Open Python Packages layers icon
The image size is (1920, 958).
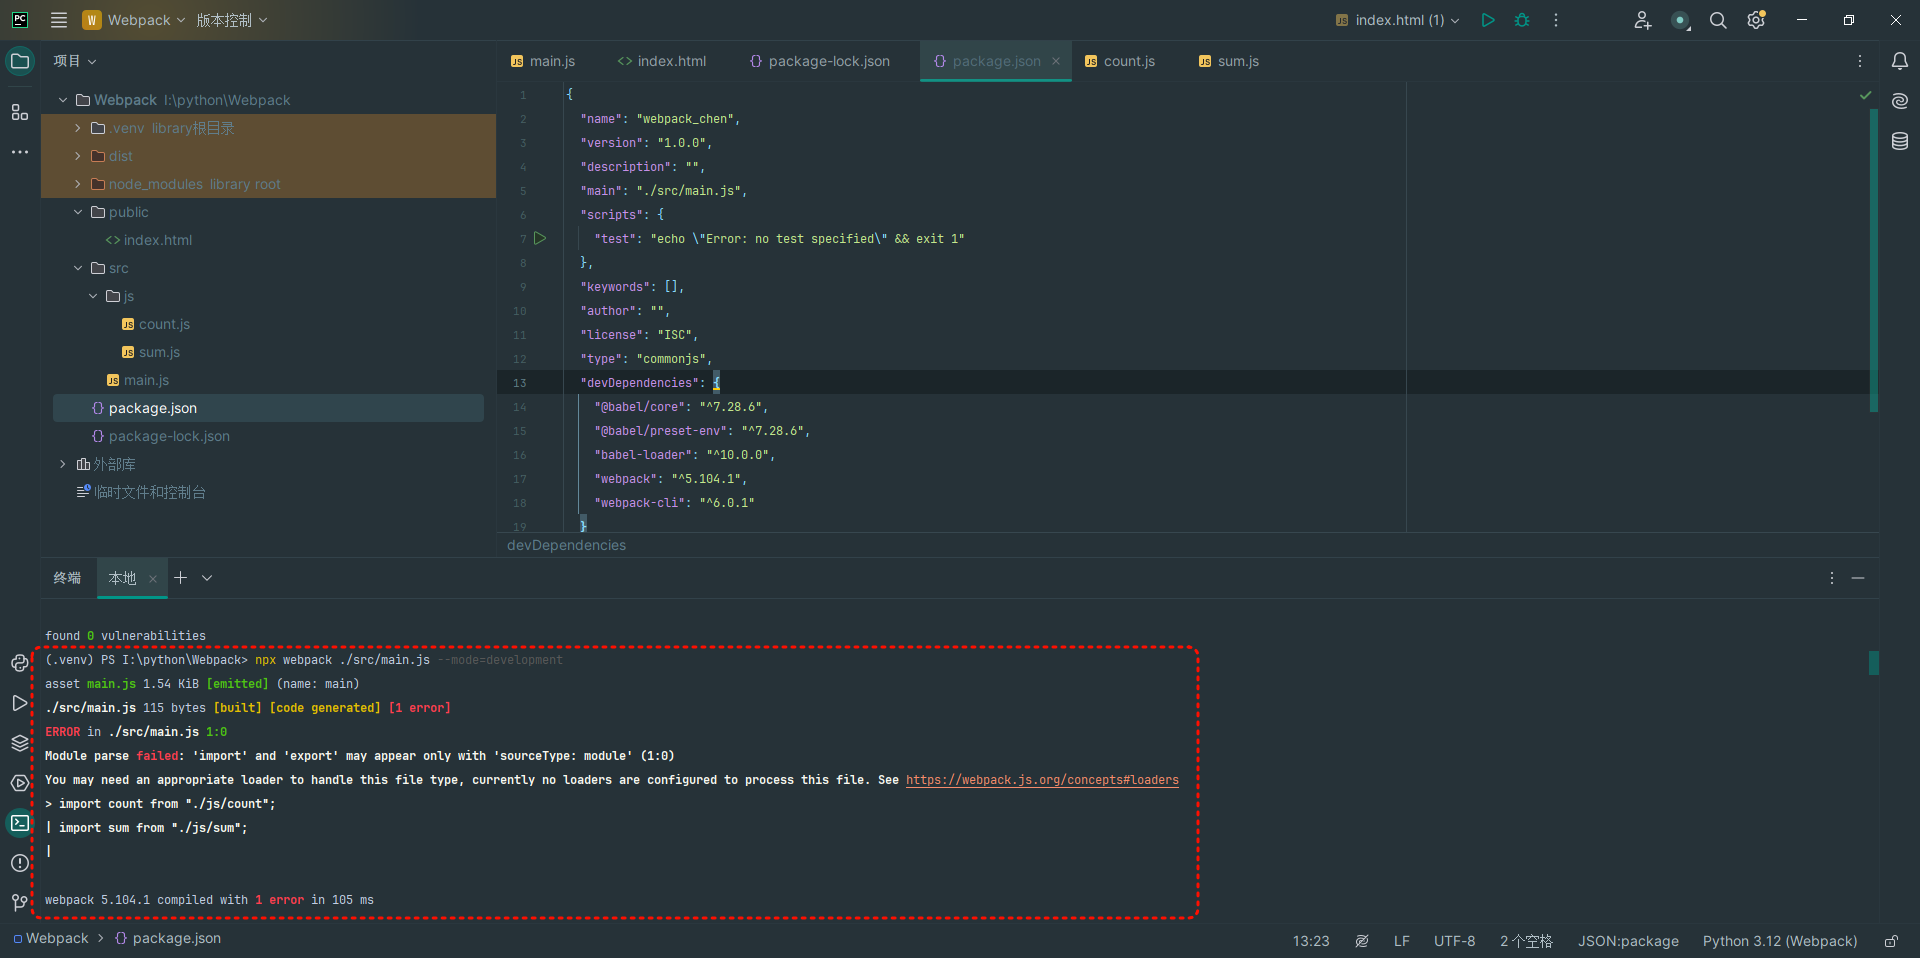[20, 743]
